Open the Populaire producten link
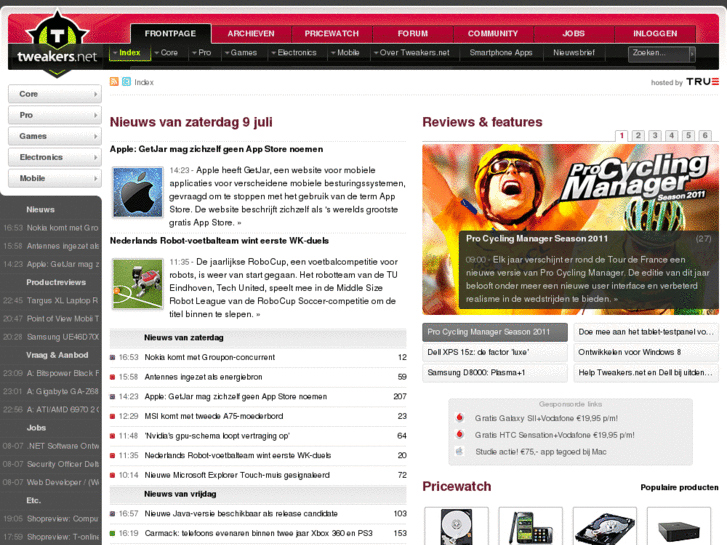Screen dimensions: 727x545 pos(679,487)
